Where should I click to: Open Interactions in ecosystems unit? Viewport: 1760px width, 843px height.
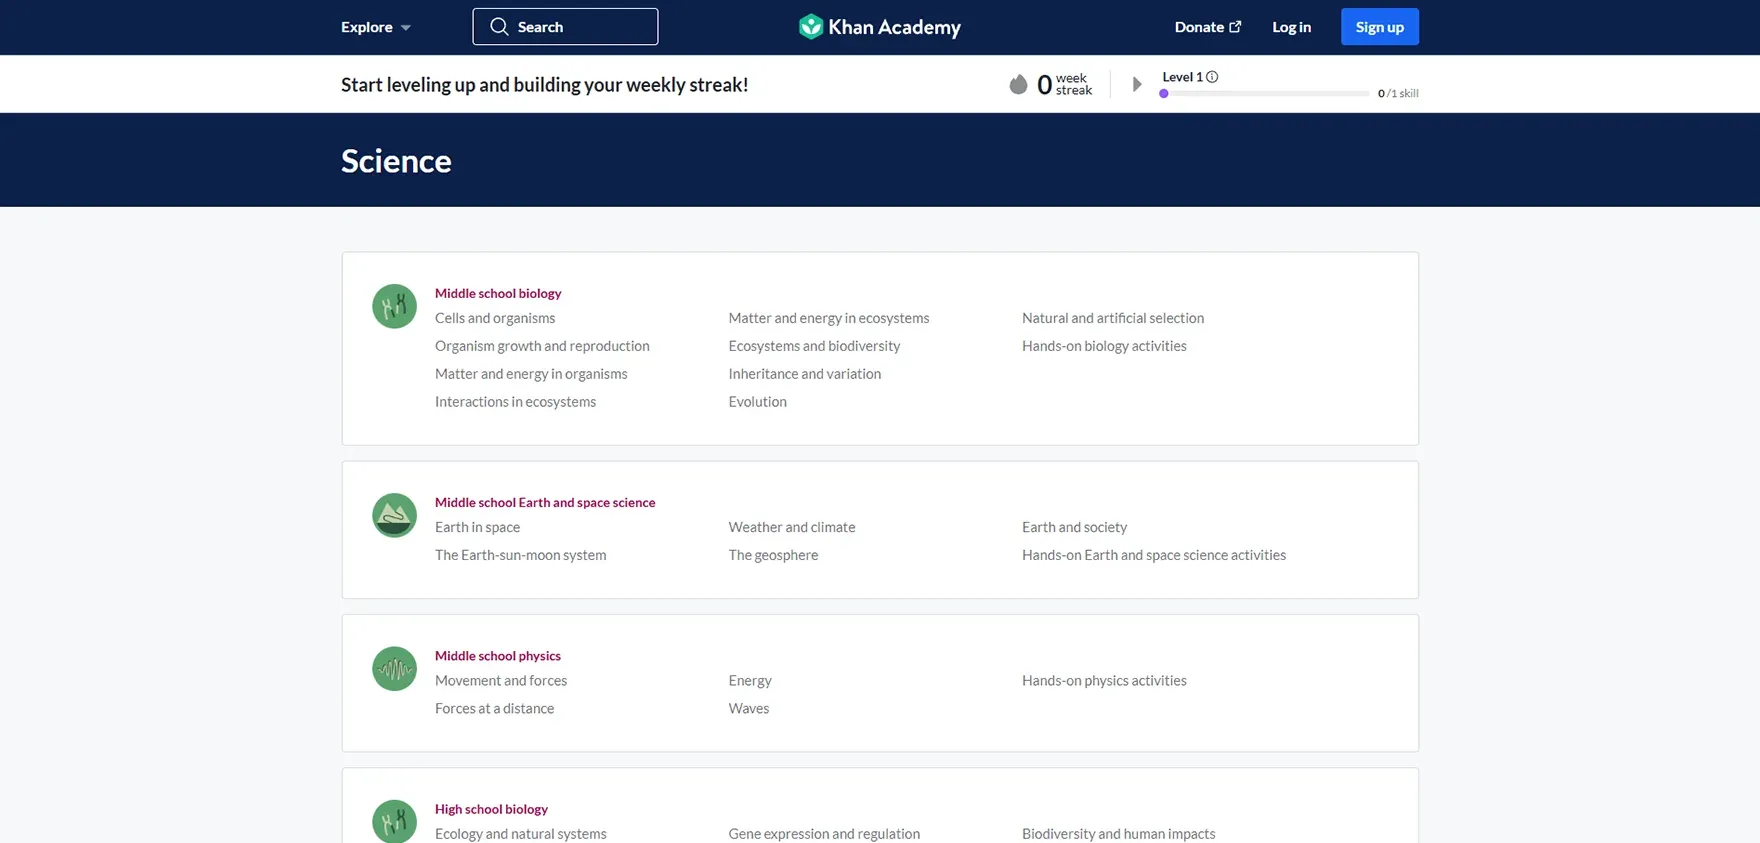click(x=515, y=402)
